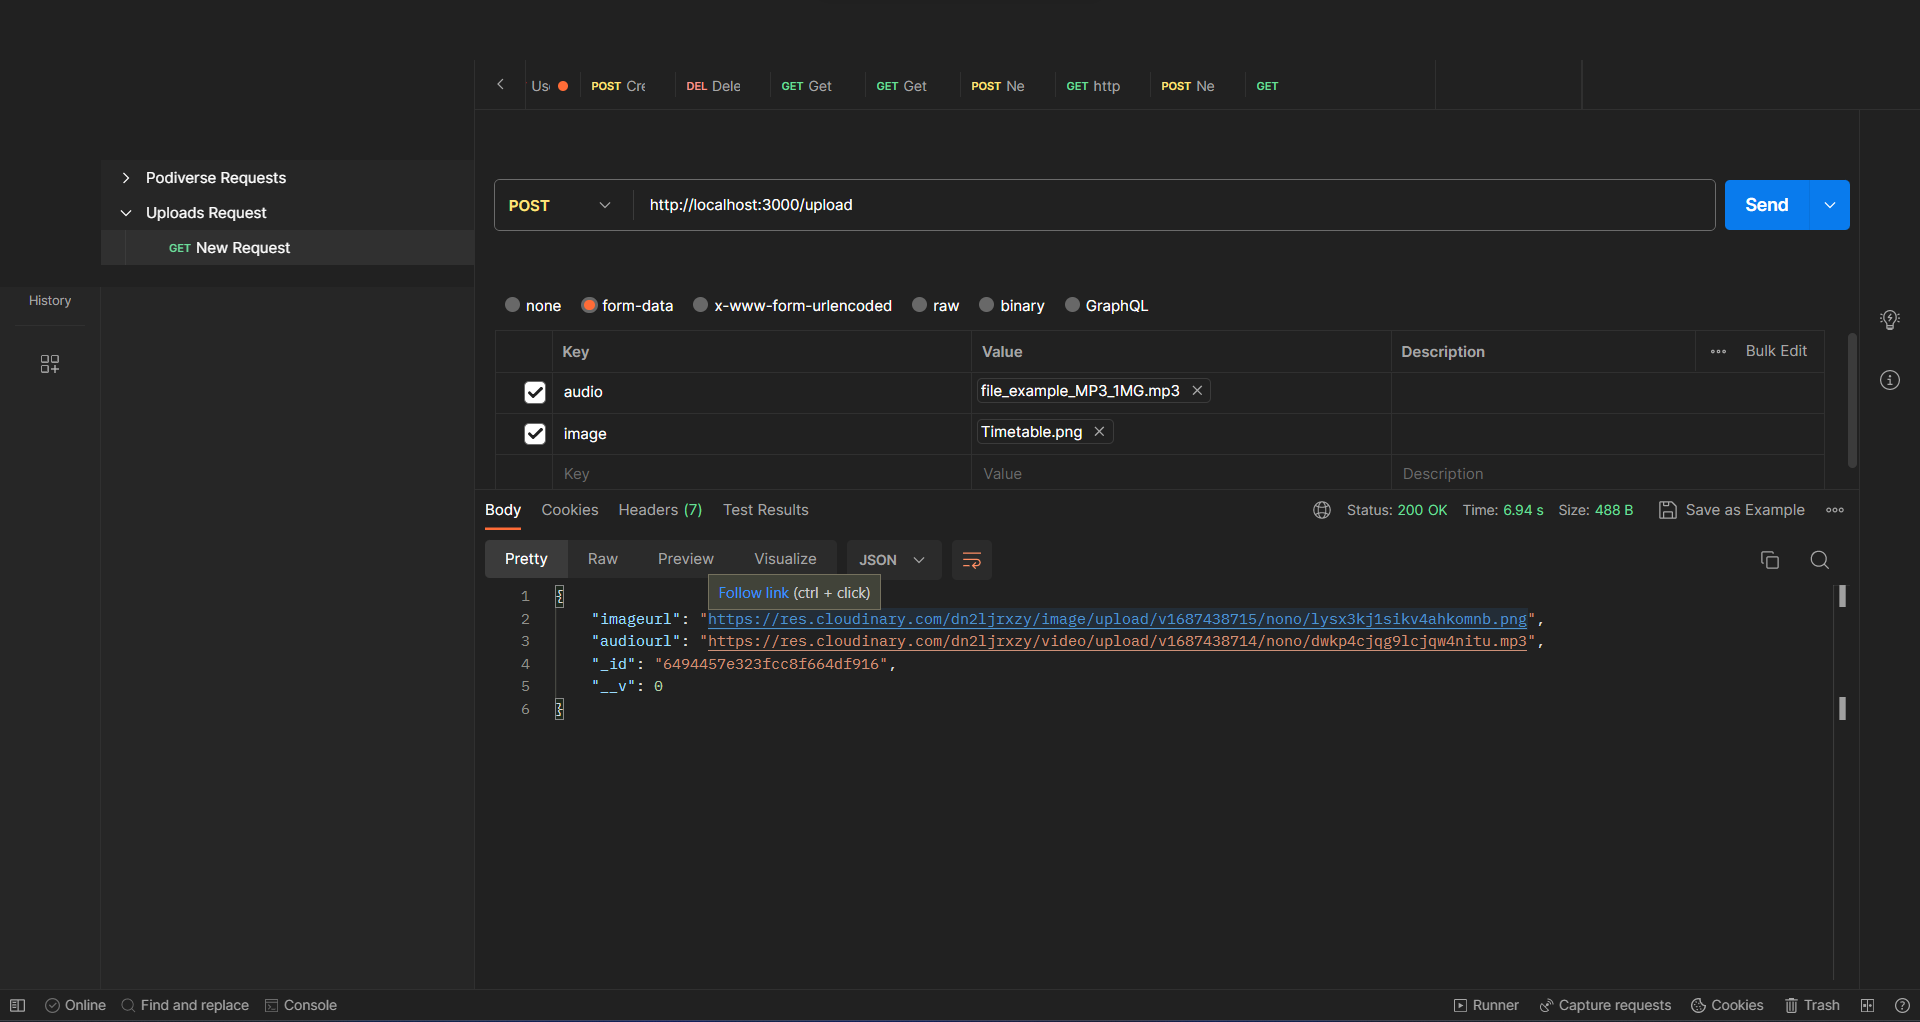
Task: Select the Raw view
Action: [x=603, y=559]
